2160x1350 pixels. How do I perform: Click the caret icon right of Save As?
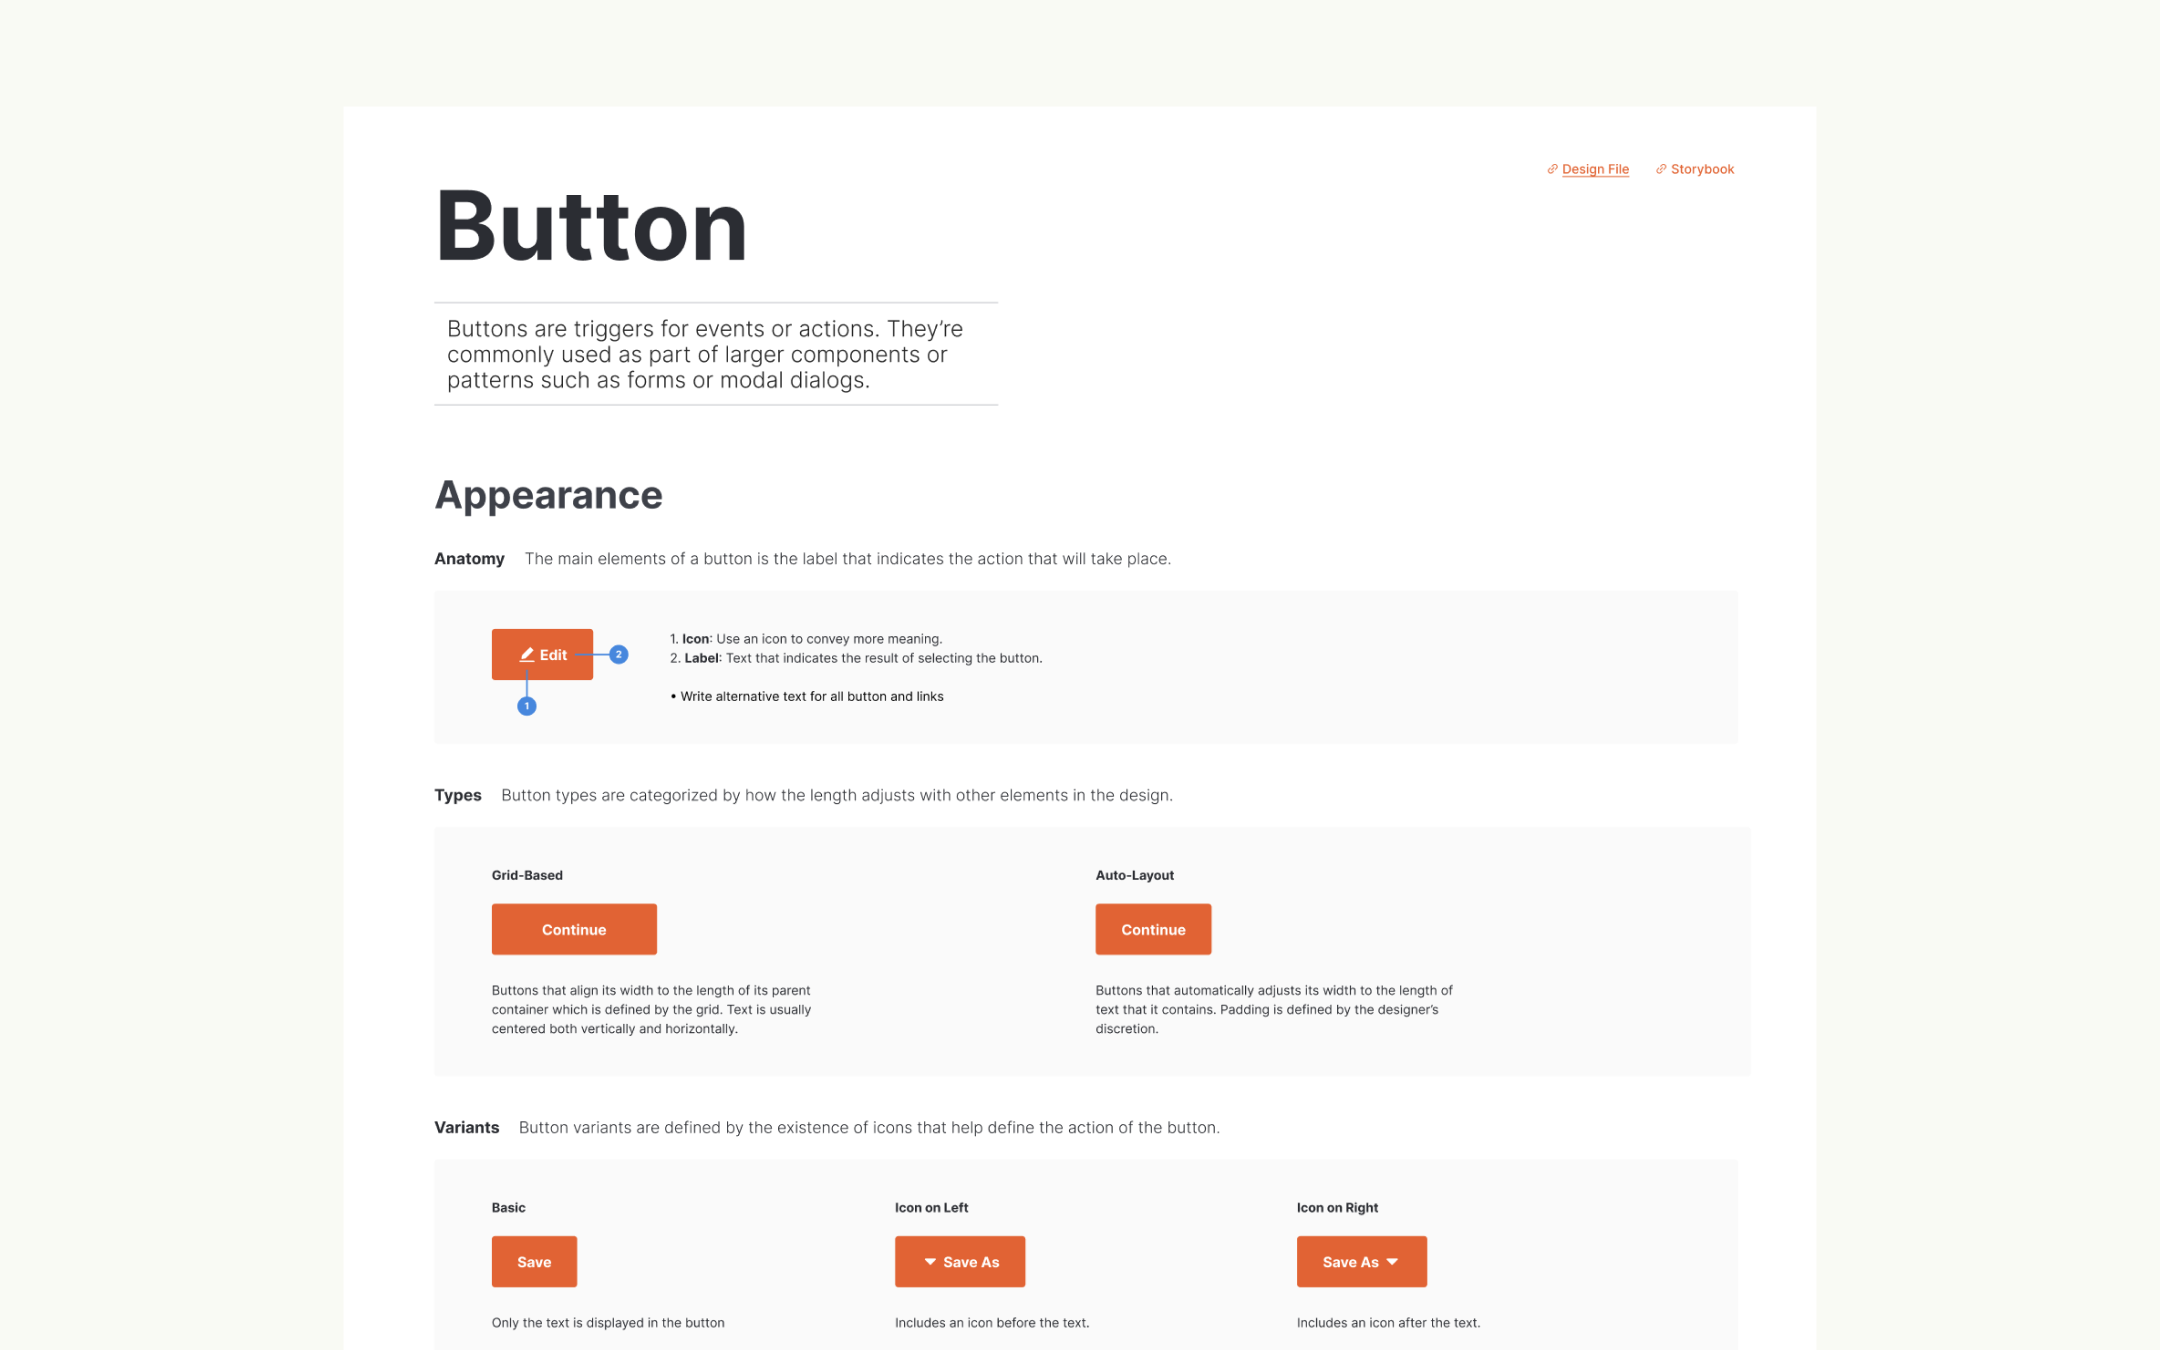point(1392,1262)
